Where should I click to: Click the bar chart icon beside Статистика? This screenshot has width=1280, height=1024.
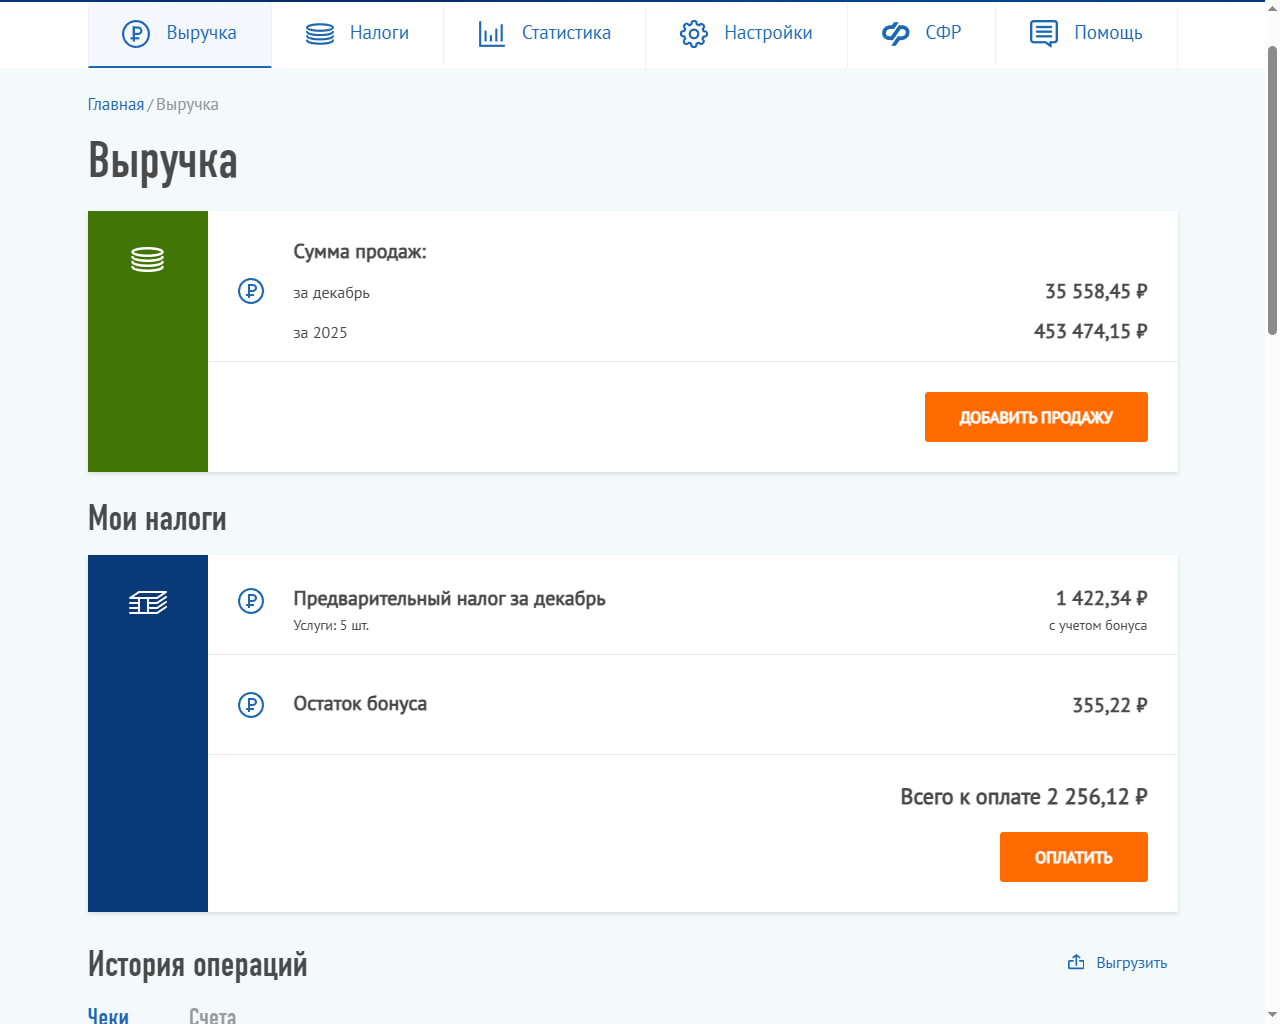[491, 34]
